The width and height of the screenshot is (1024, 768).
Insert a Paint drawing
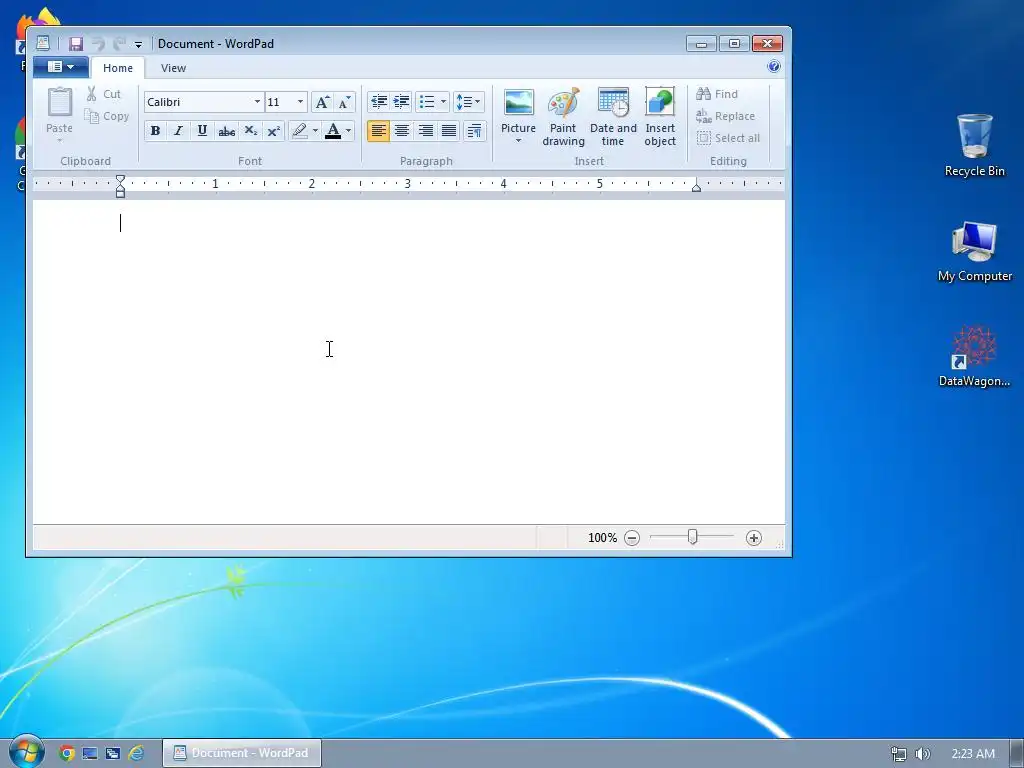point(563,117)
